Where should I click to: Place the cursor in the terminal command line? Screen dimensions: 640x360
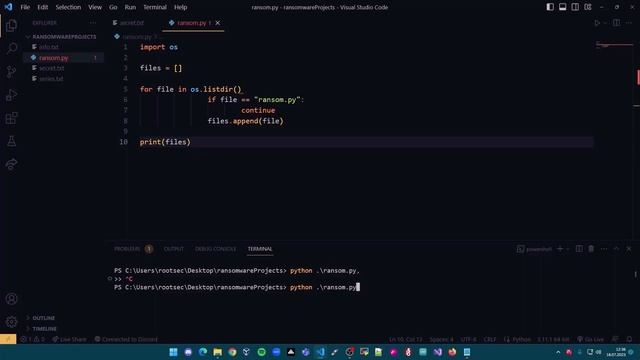(x=237, y=287)
